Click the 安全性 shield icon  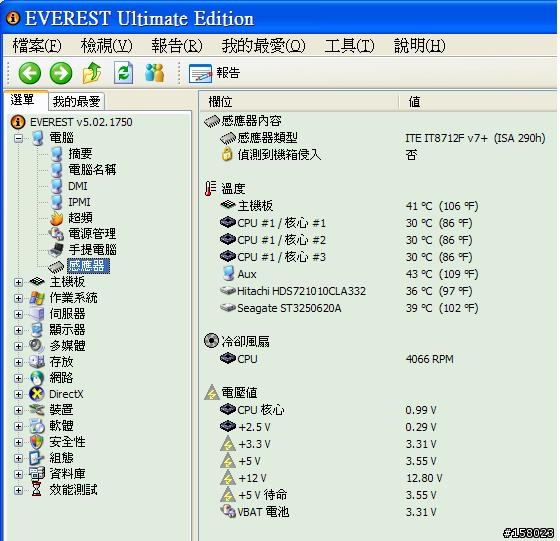point(37,442)
